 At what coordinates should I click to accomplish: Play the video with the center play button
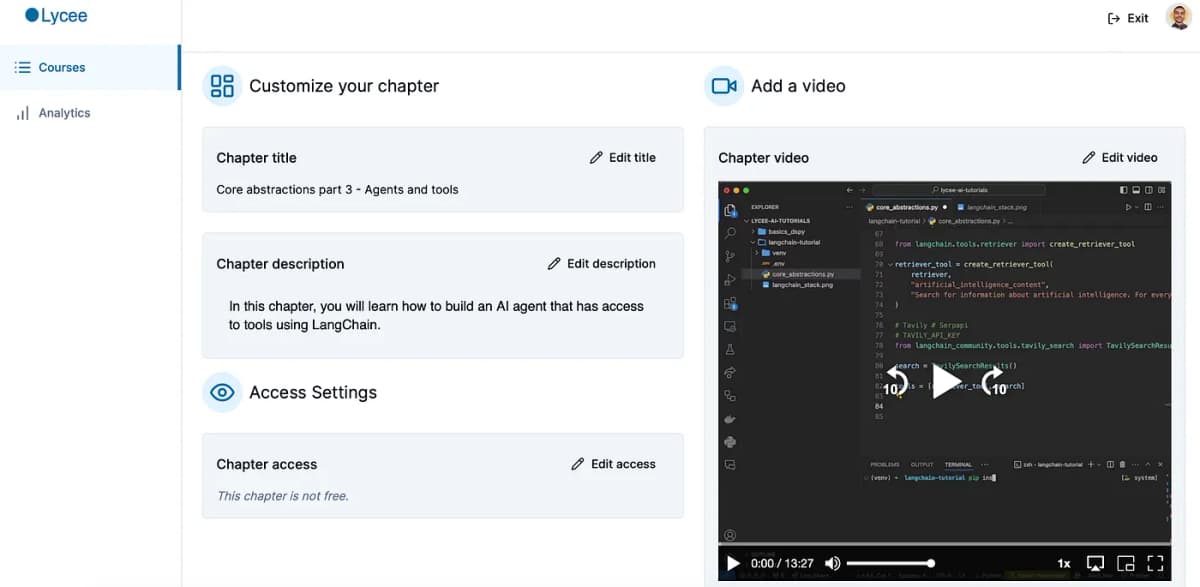point(945,381)
